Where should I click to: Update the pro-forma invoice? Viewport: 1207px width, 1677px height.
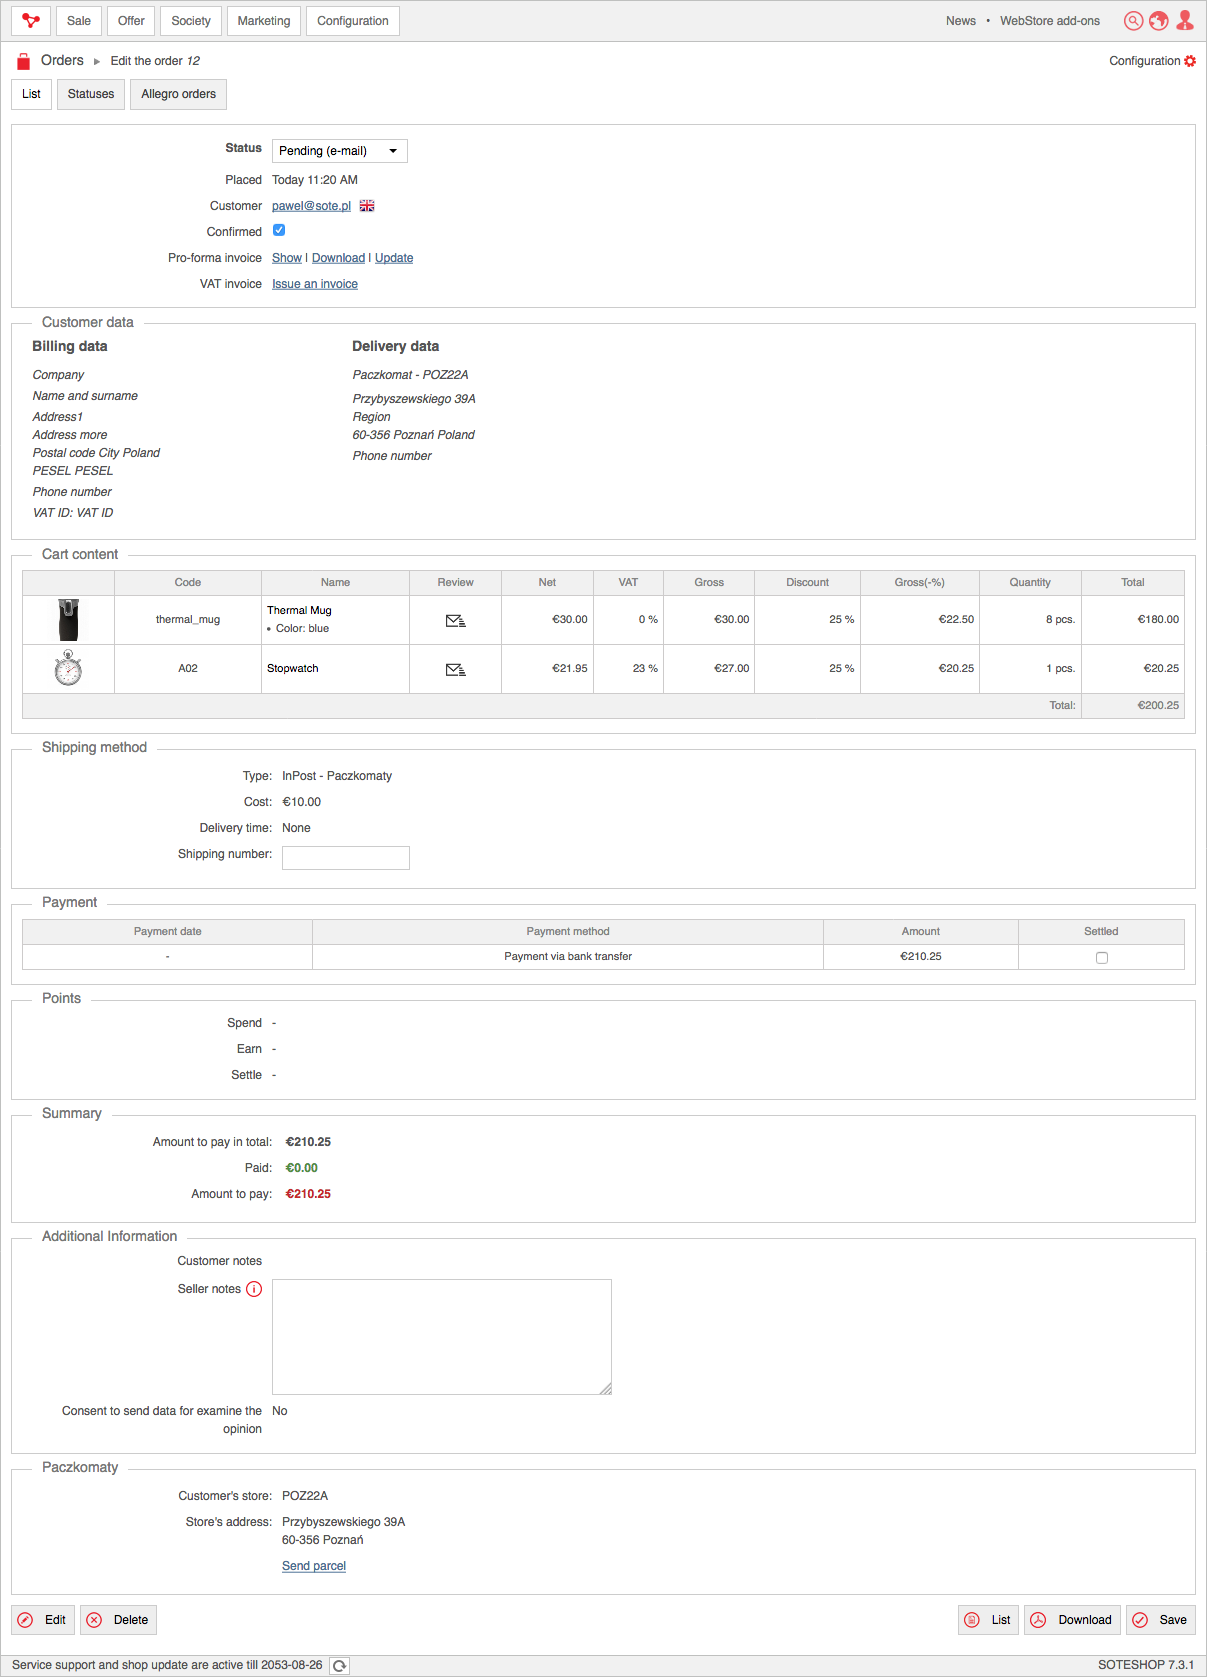click(x=394, y=258)
